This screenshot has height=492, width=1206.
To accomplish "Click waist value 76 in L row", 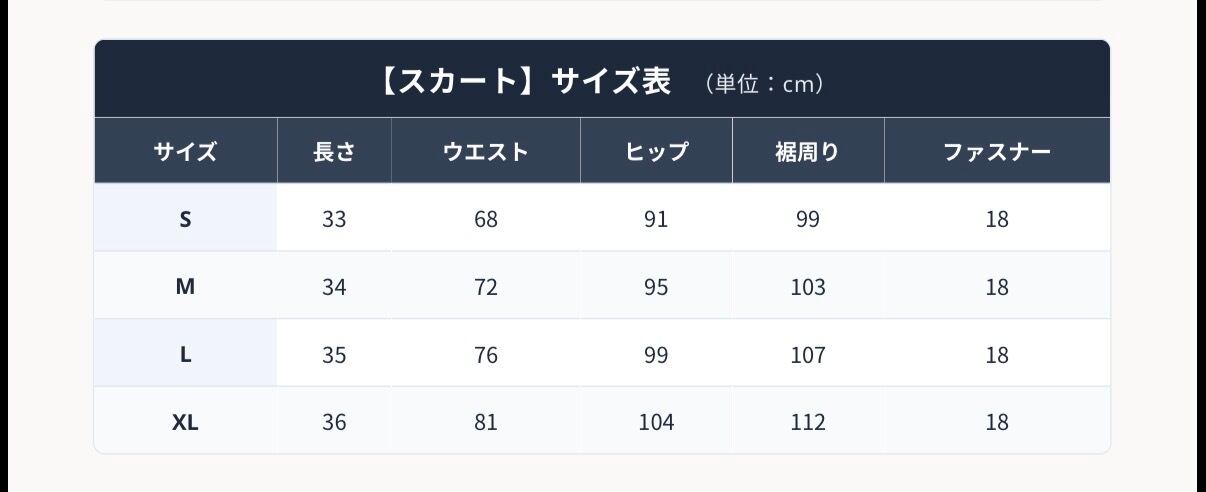I will tap(486, 355).
